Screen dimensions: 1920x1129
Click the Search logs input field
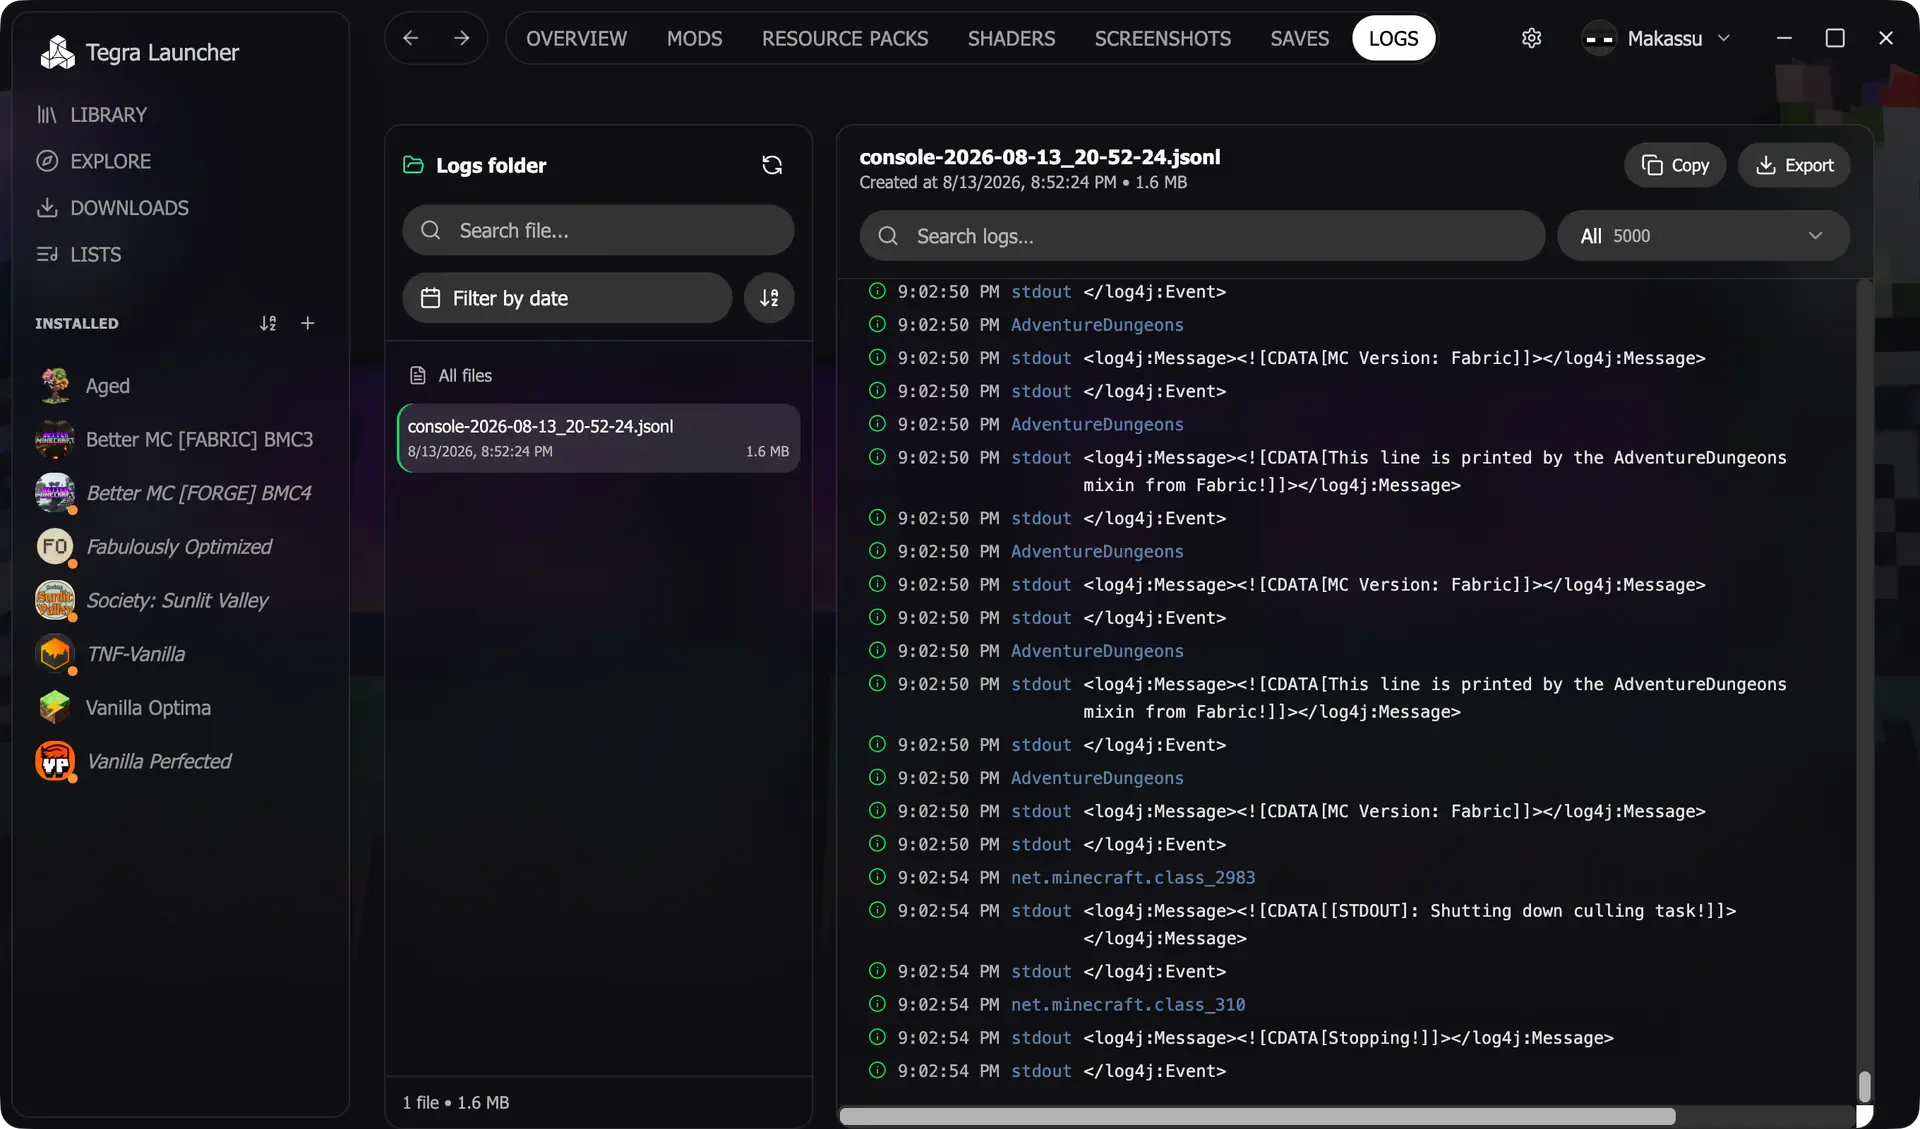[1202, 236]
